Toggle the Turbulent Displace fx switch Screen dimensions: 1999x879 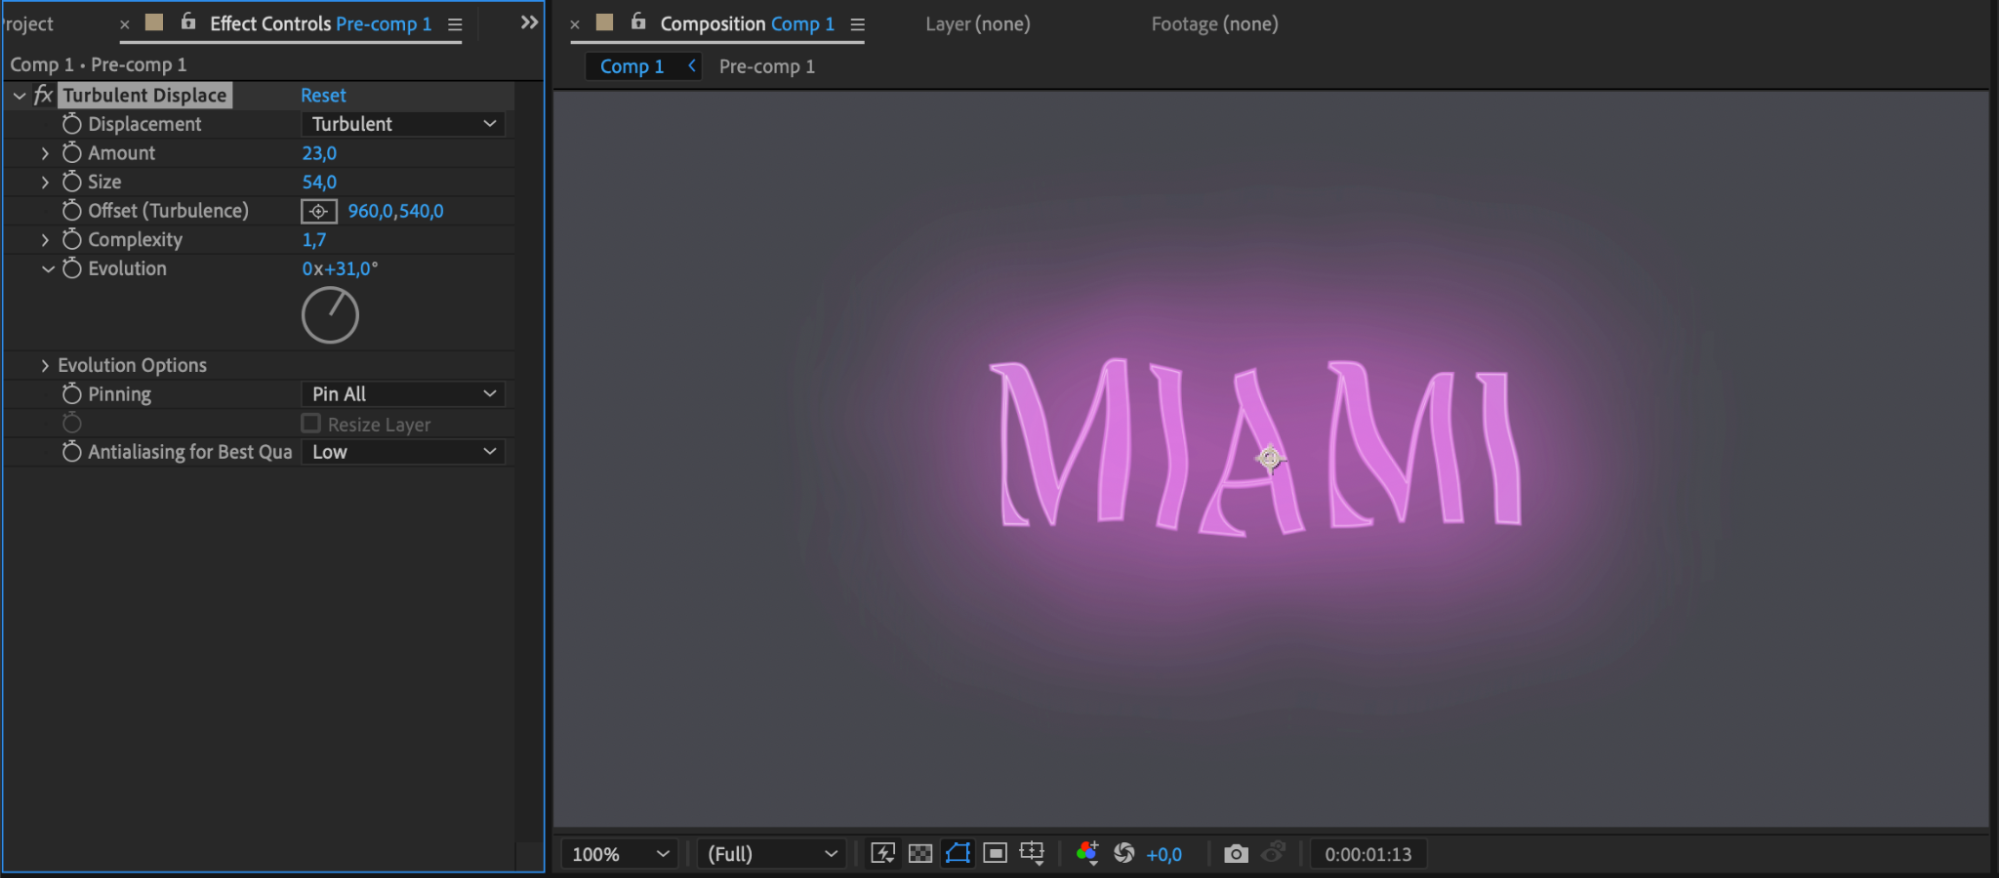[43, 95]
